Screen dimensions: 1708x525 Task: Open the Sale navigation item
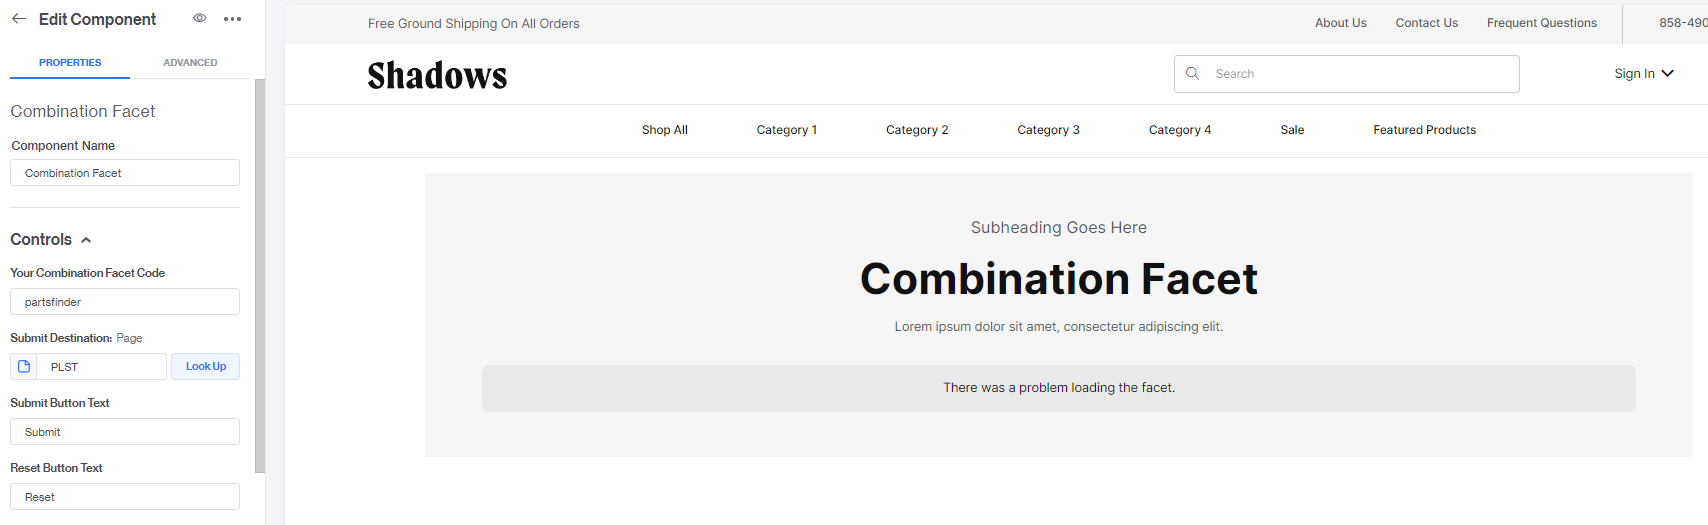coord(1292,130)
